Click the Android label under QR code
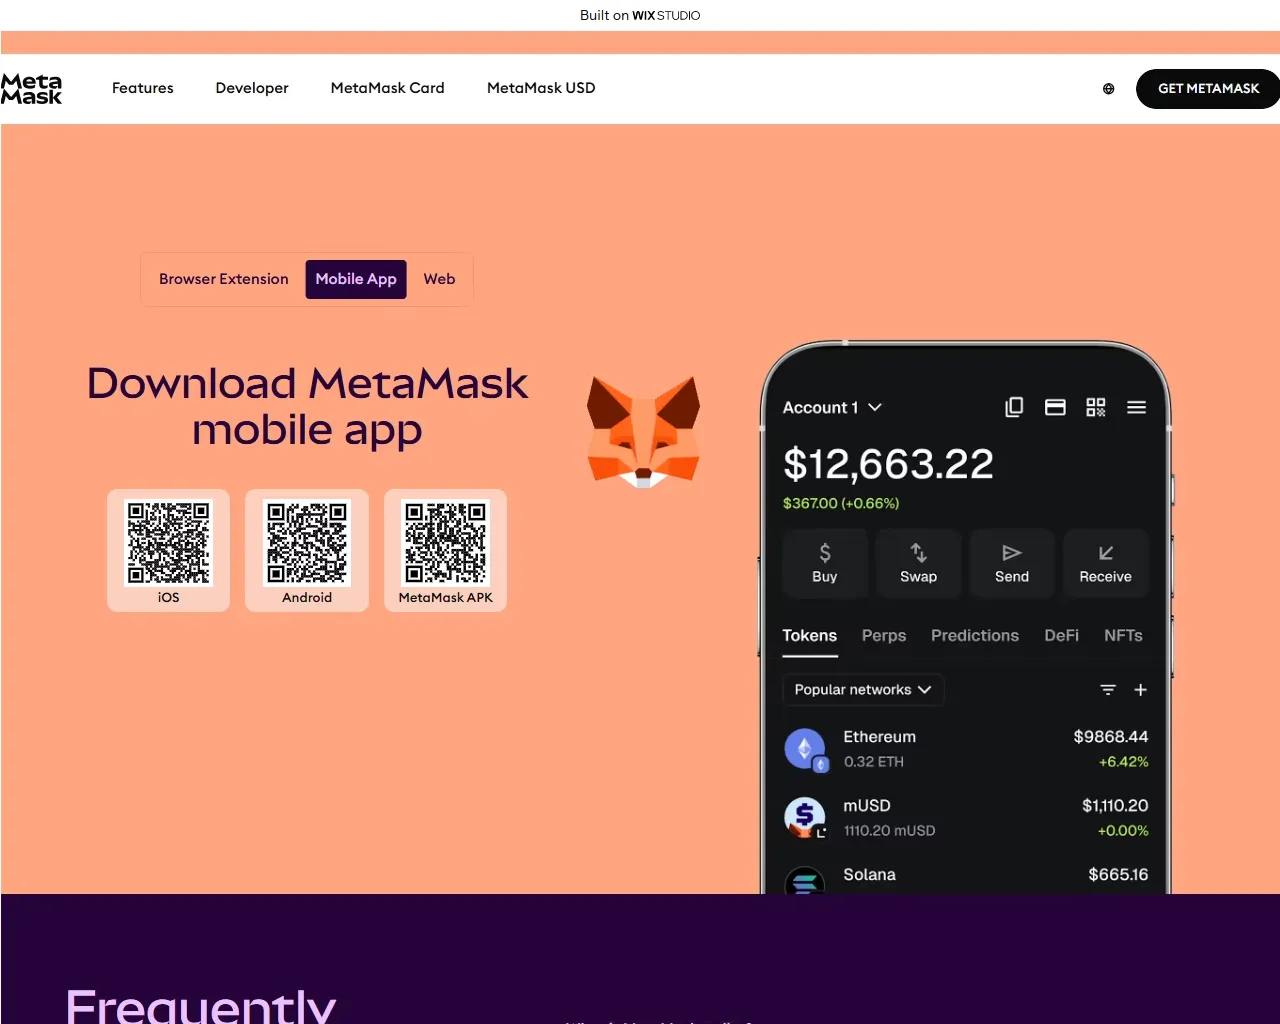The height and width of the screenshot is (1024, 1280). (x=307, y=597)
